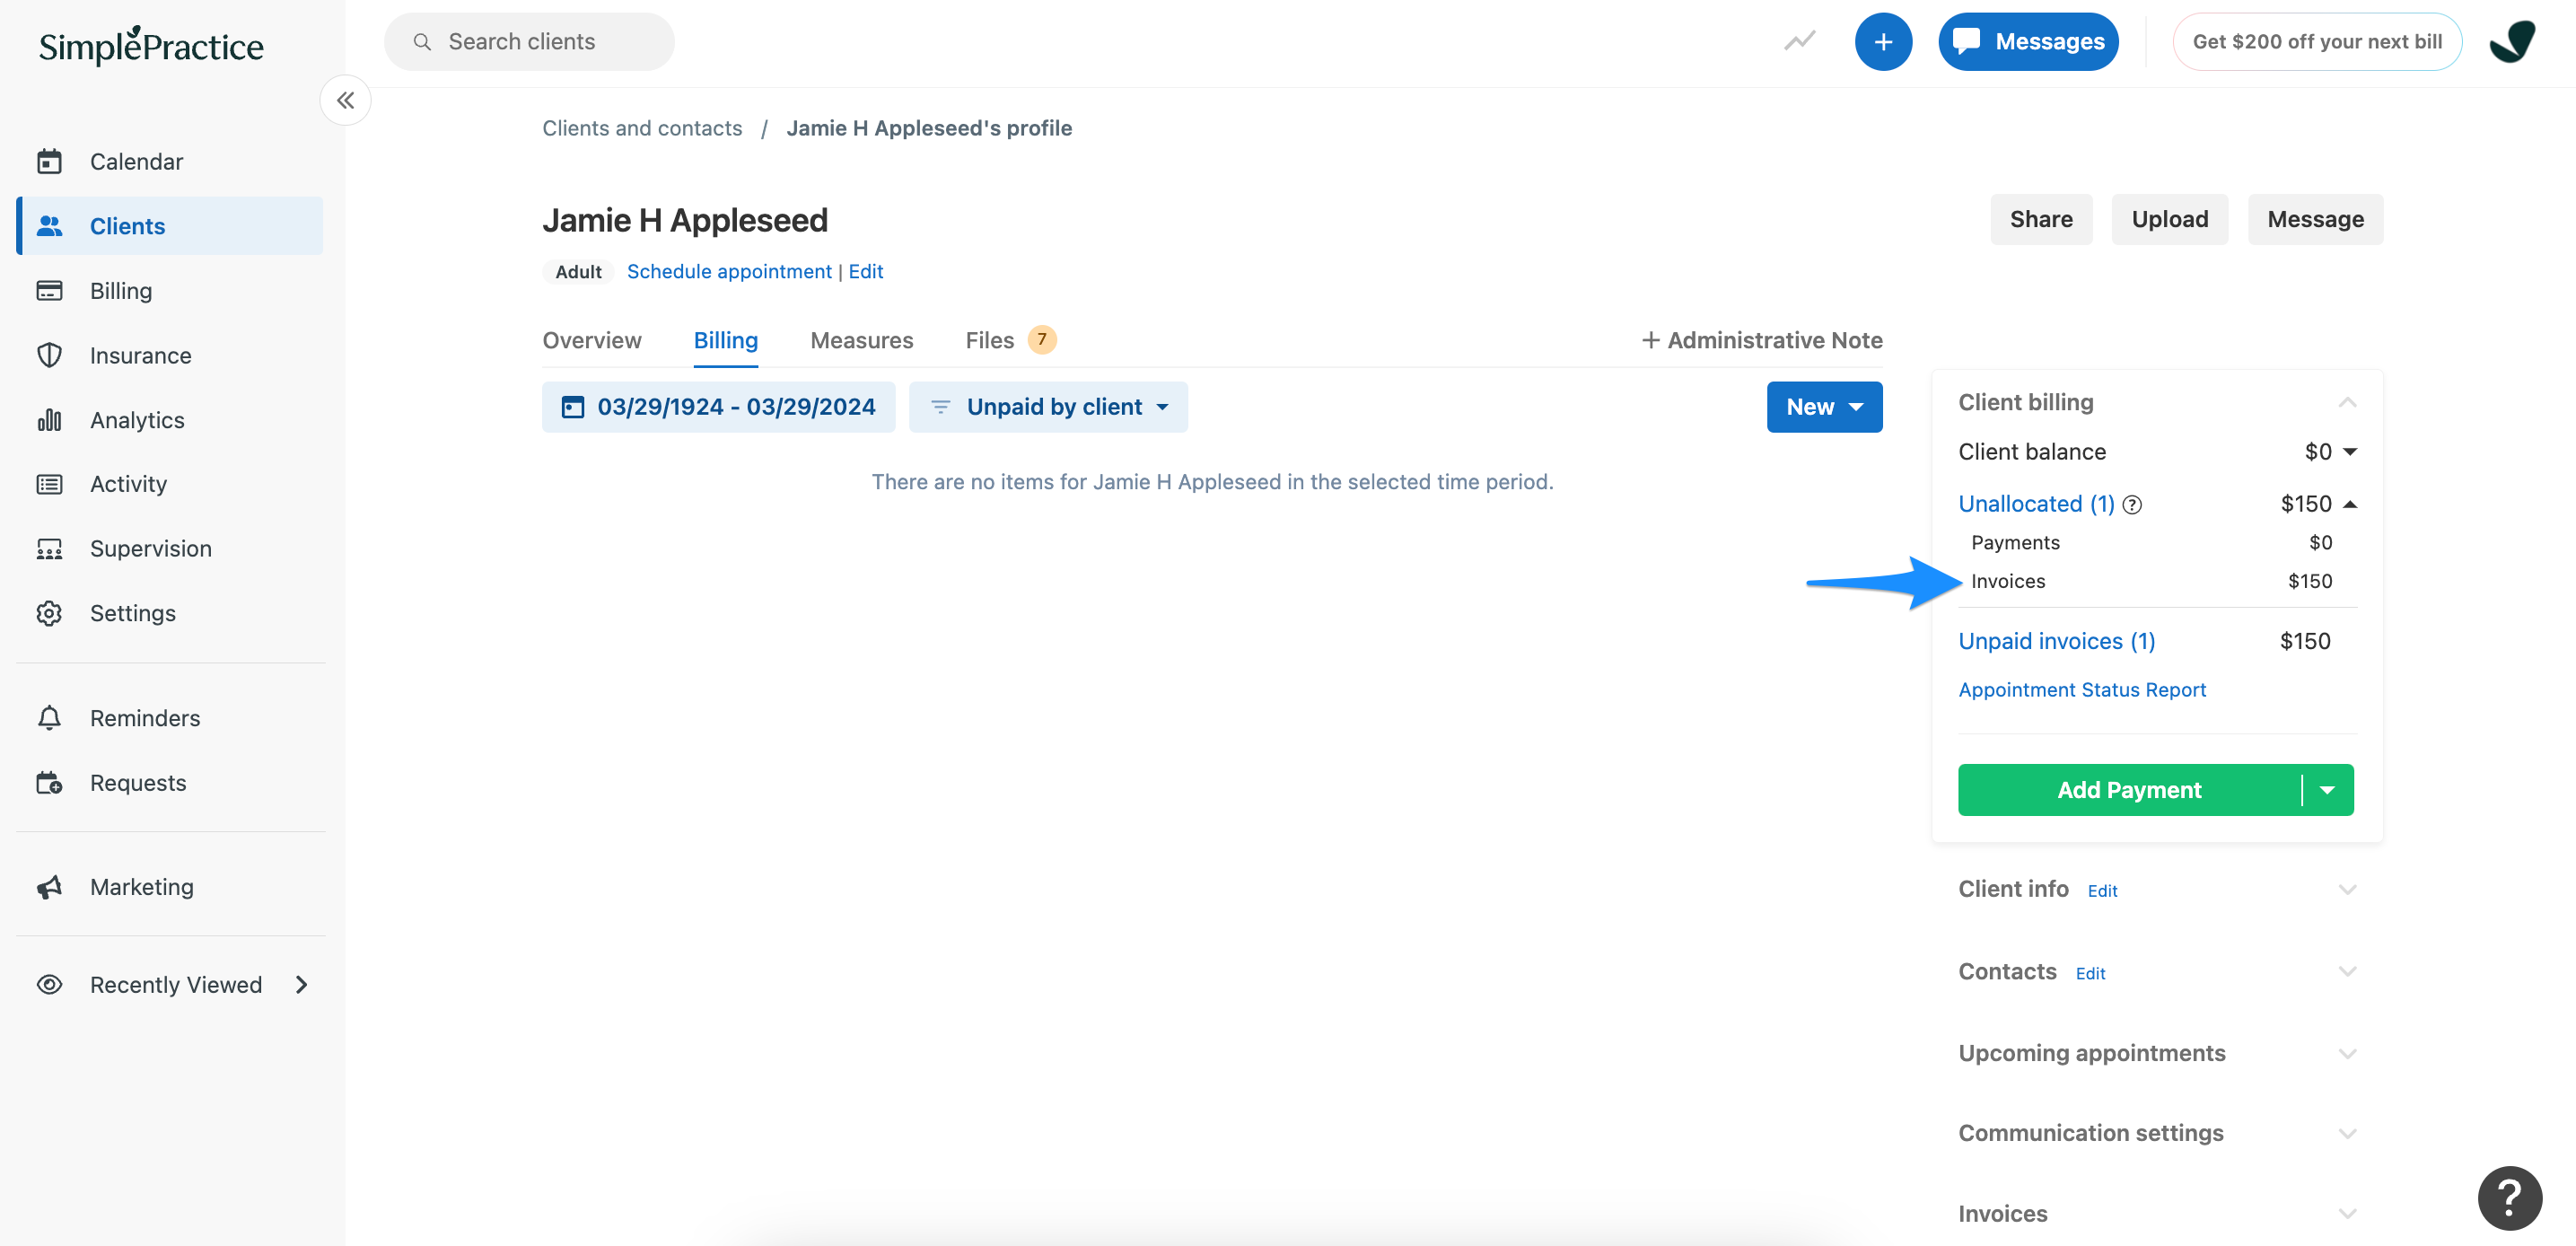The width and height of the screenshot is (2576, 1246).
Task: Click the Recently Viewed eye icon
Action: point(49,985)
